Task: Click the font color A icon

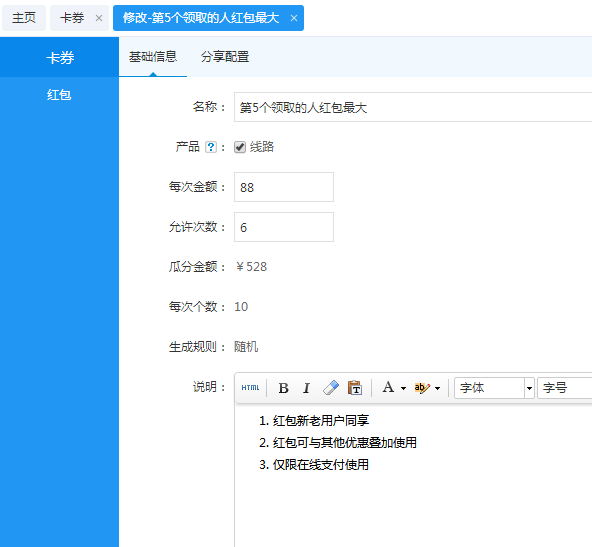Action: tap(388, 387)
